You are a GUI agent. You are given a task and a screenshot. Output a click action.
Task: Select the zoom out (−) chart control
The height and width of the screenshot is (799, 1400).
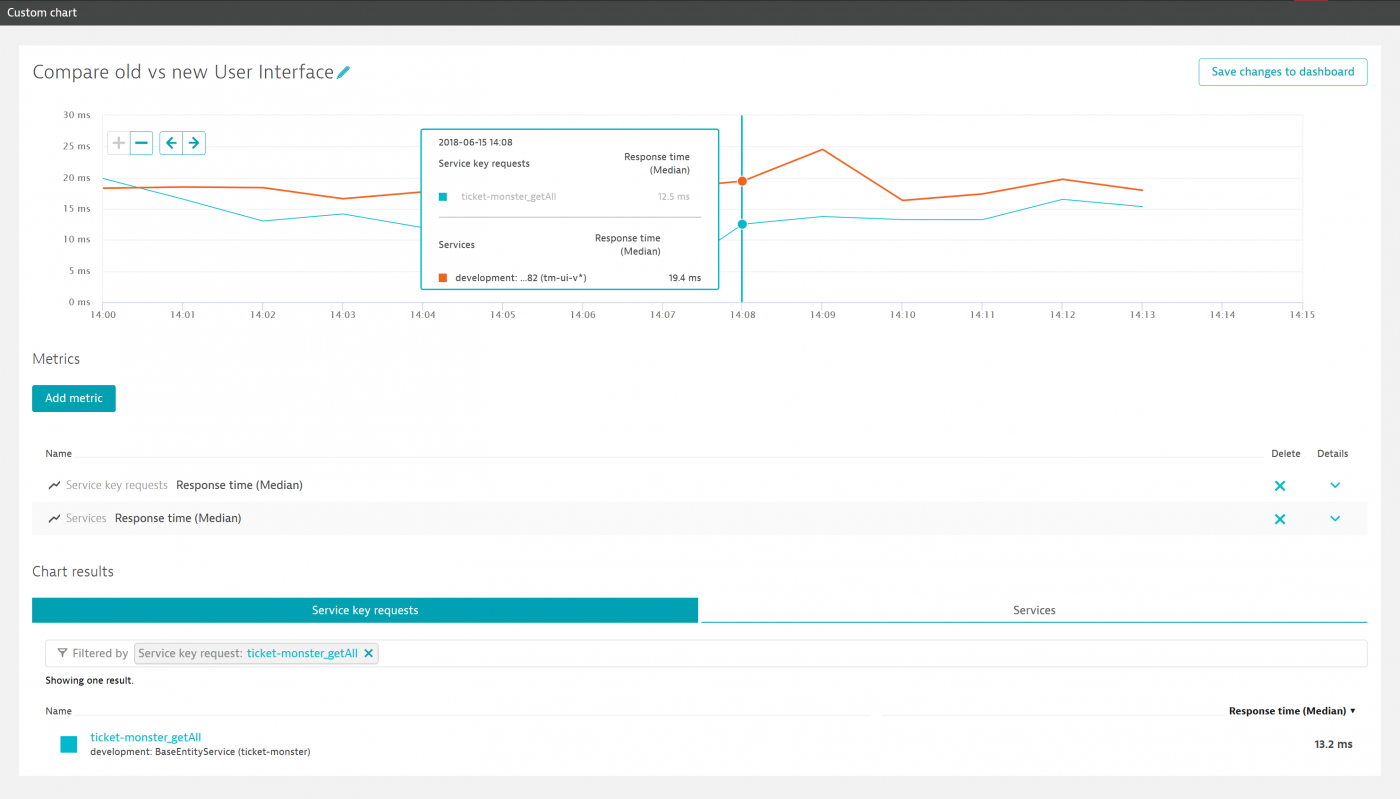[141, 142]
